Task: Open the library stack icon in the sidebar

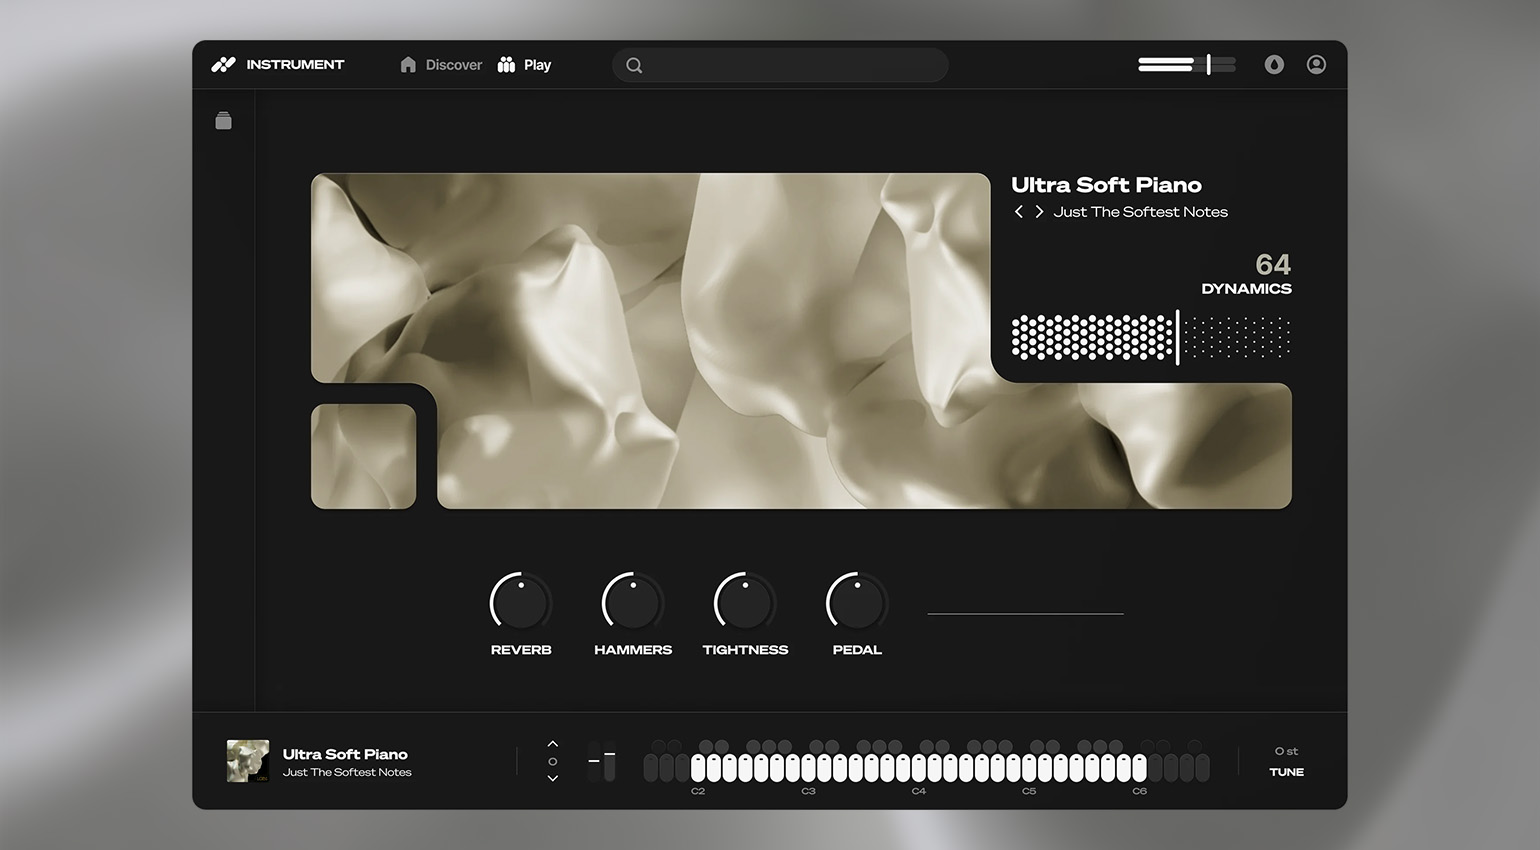Action: click(x=224, y=121)
